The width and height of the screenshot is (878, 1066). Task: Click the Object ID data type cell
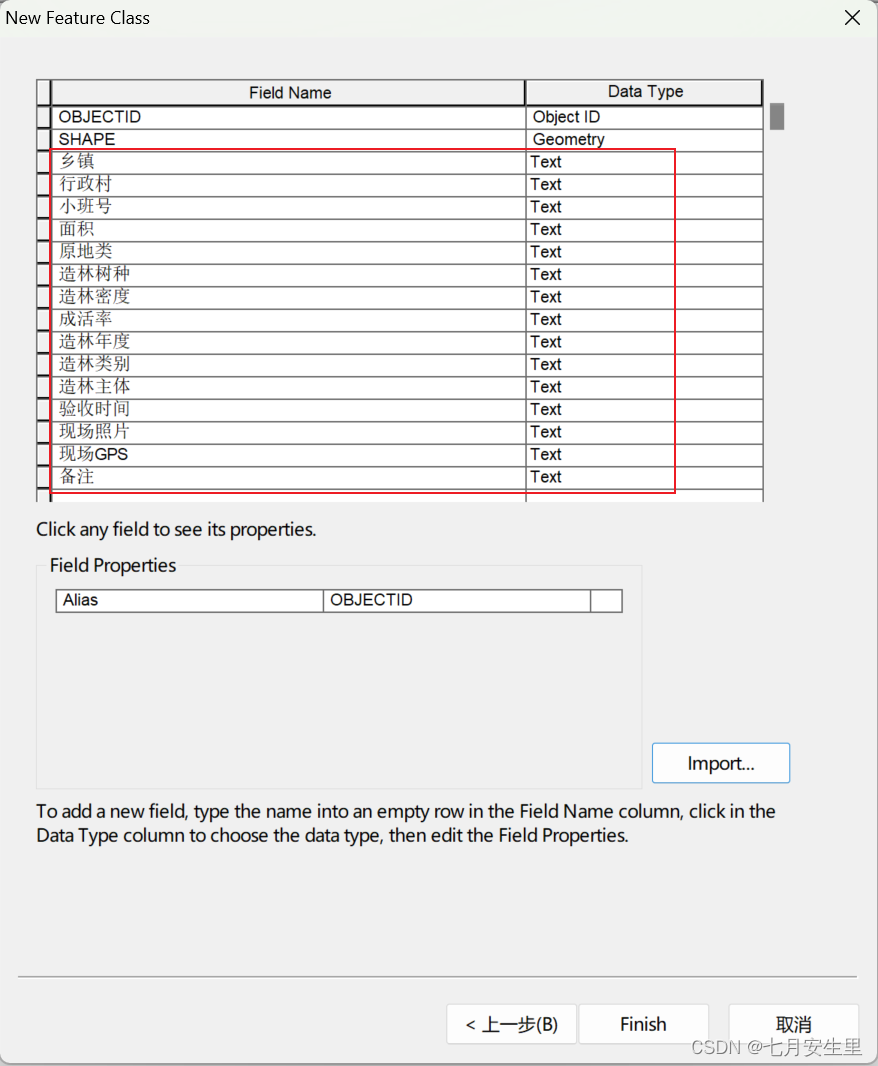644,117
